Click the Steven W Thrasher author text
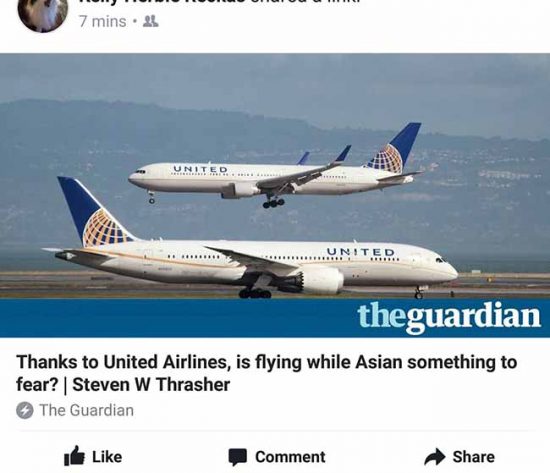Image resolution: width=550 pixels, height=473 pixels. (x=151, y=385)
